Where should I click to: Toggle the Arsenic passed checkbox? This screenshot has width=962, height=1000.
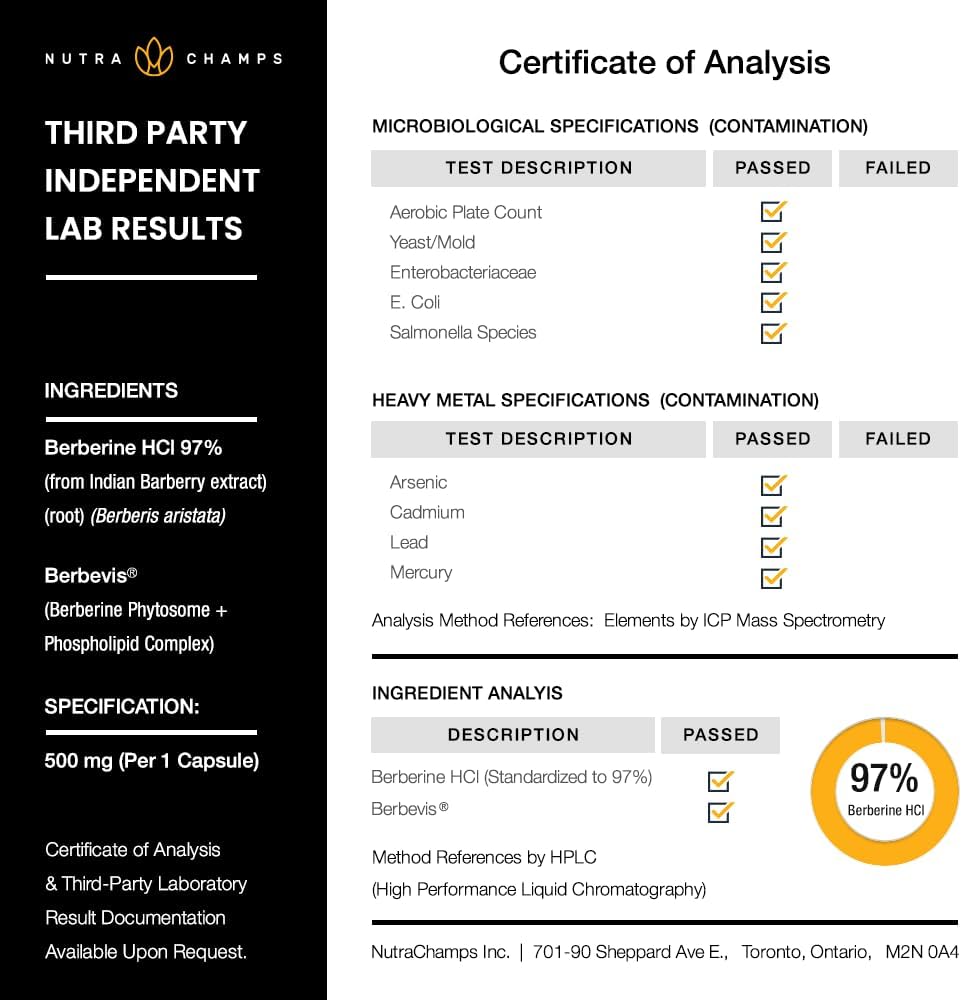773,486
